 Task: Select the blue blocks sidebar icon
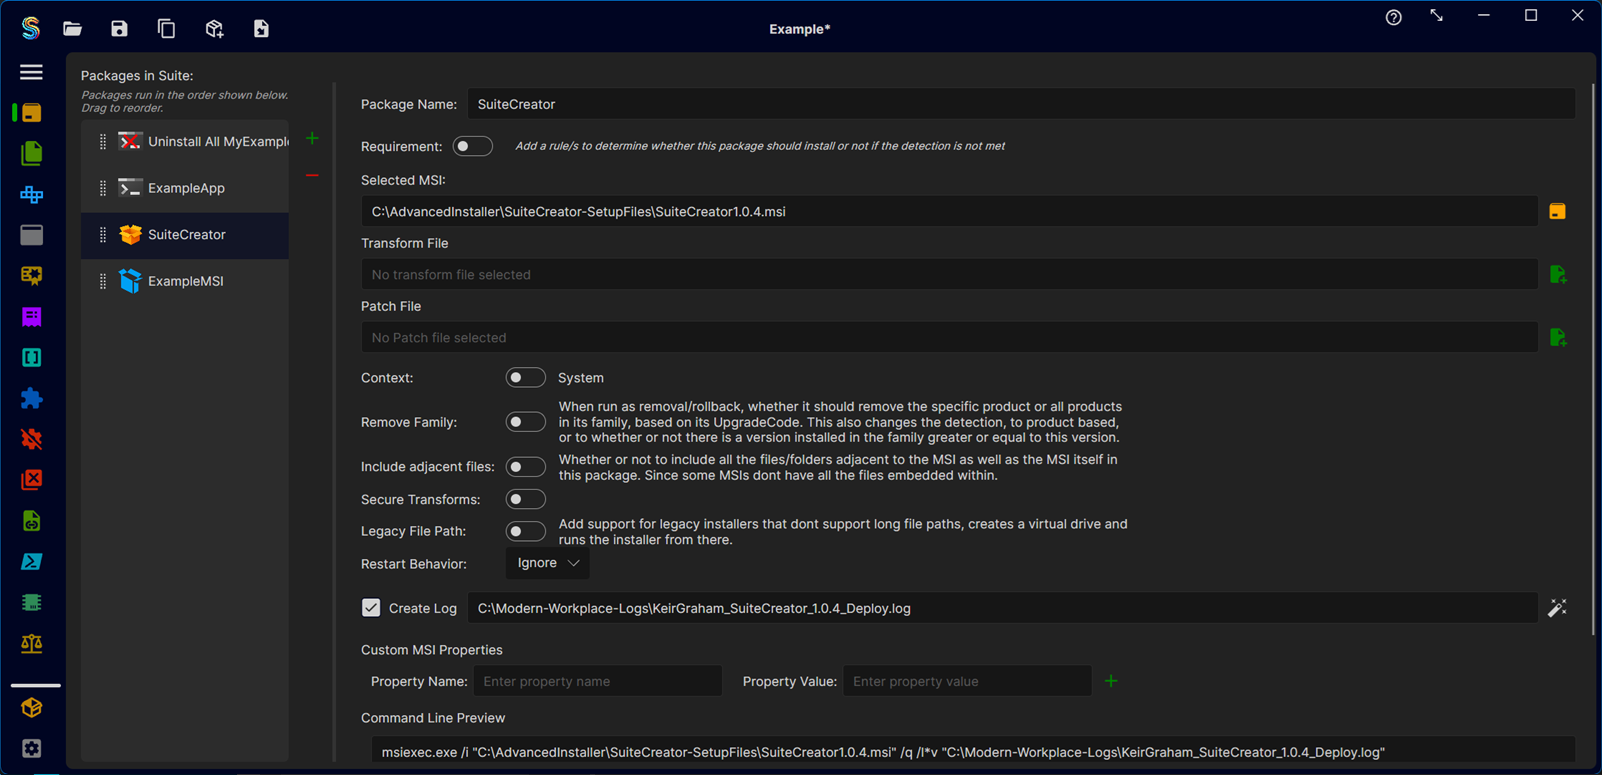[31, 194]
